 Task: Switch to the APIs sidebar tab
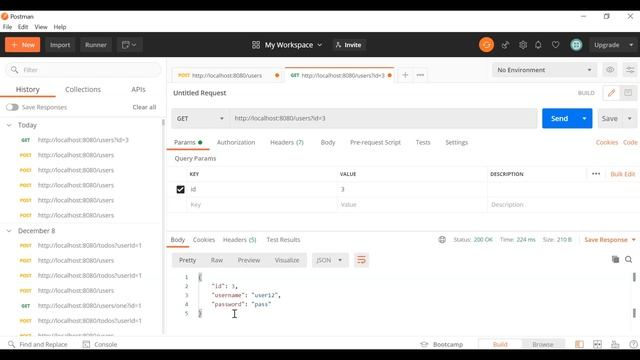tap(138, 89)
